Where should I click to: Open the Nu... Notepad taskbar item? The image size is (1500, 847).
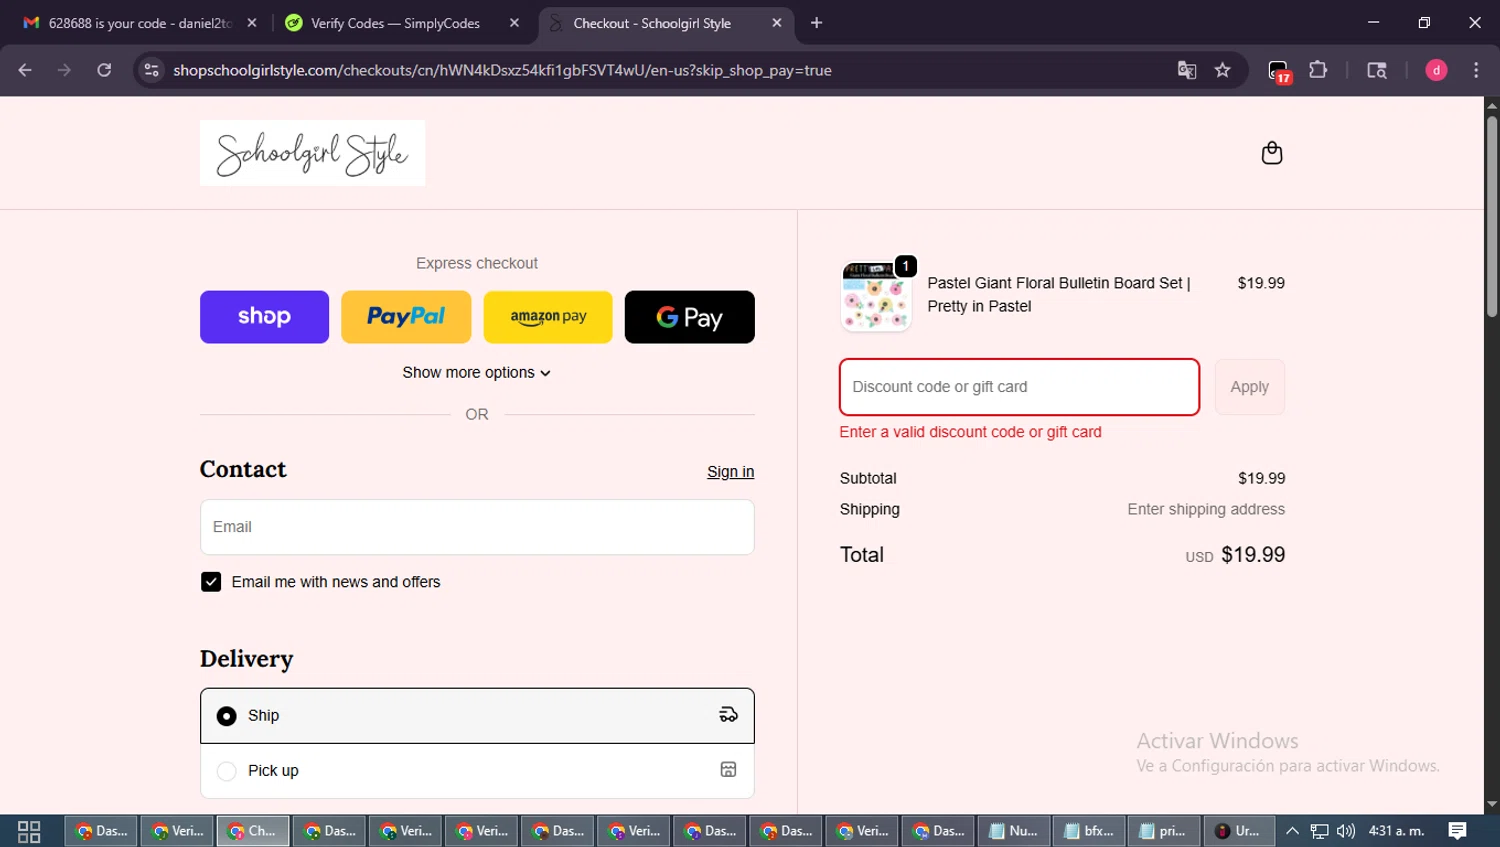(x=1013, y=831)
